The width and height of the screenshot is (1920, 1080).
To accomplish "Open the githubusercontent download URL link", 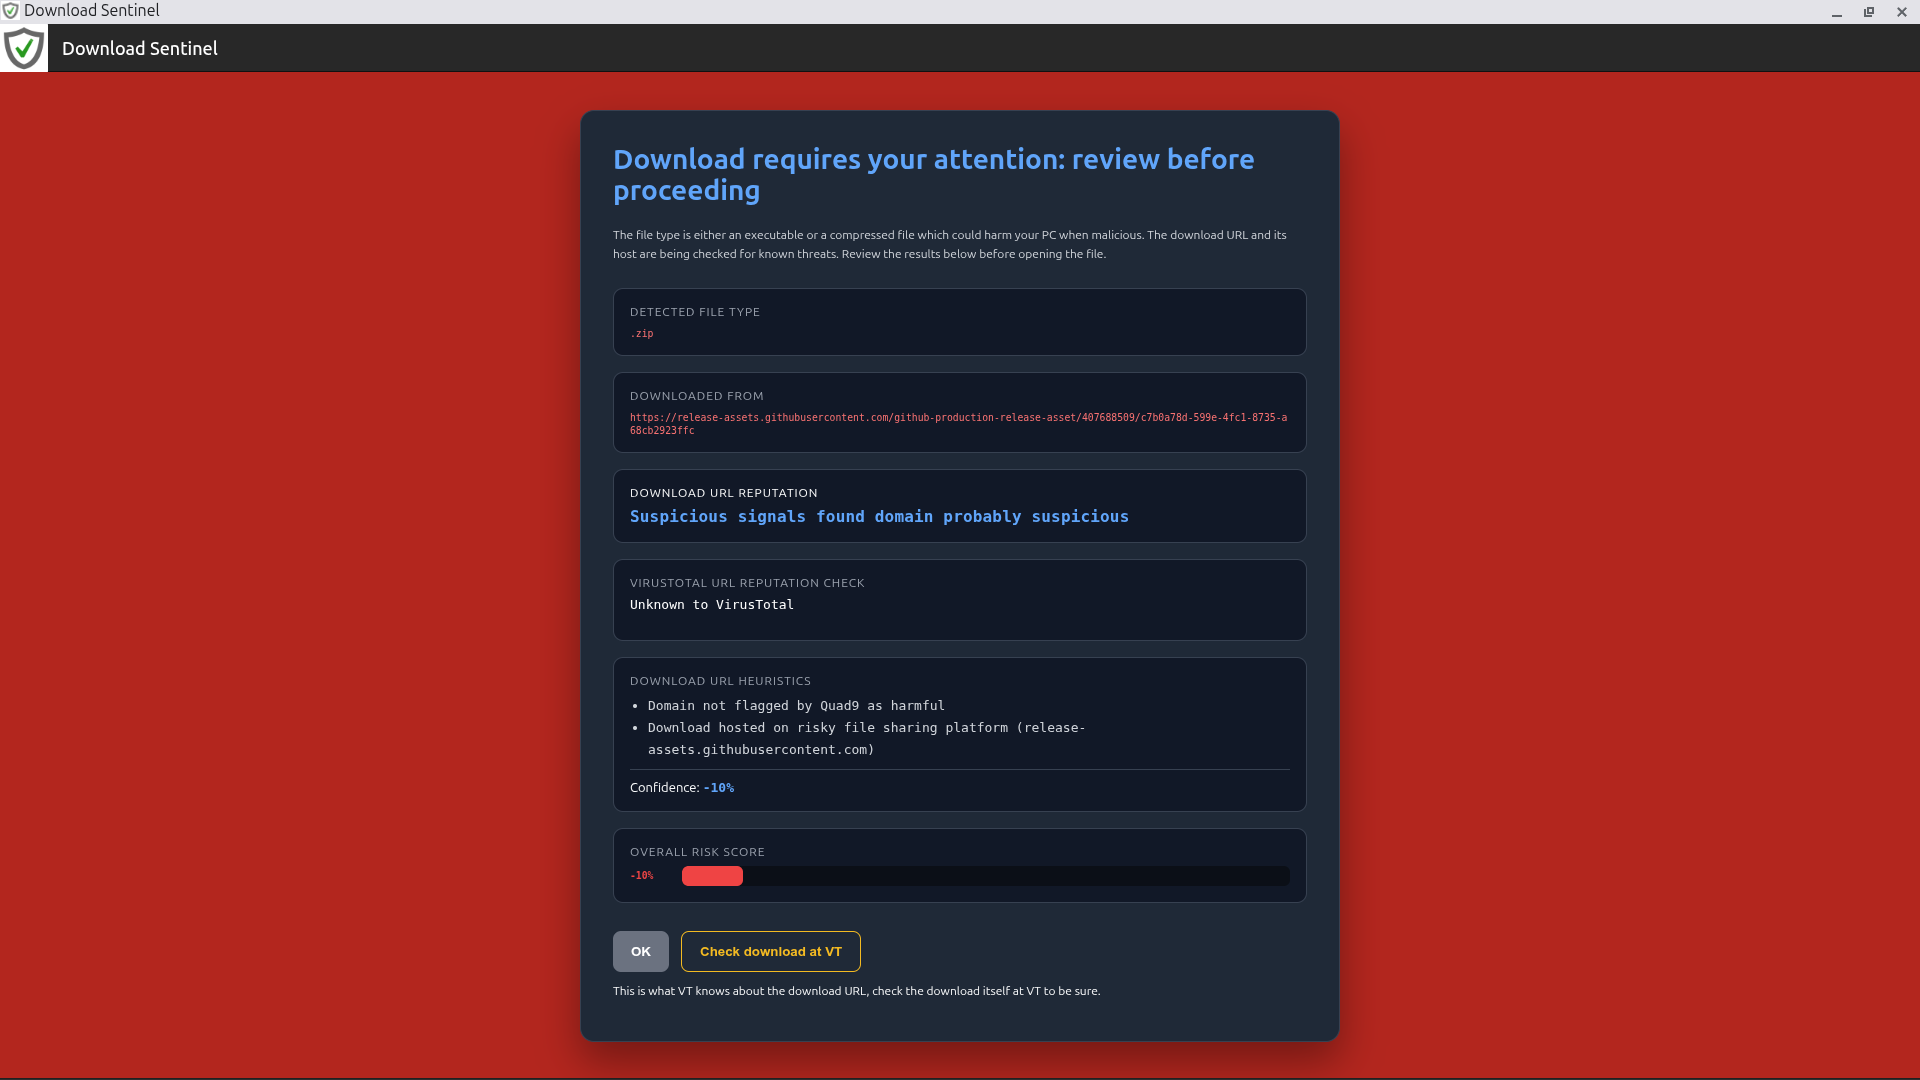I will [958, 424].
